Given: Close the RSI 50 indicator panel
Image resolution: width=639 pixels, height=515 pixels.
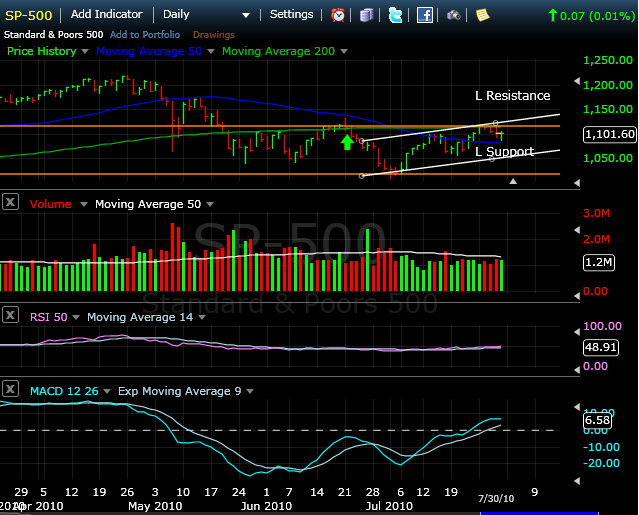Looking at the screenshot, I should tap(10, 316).
